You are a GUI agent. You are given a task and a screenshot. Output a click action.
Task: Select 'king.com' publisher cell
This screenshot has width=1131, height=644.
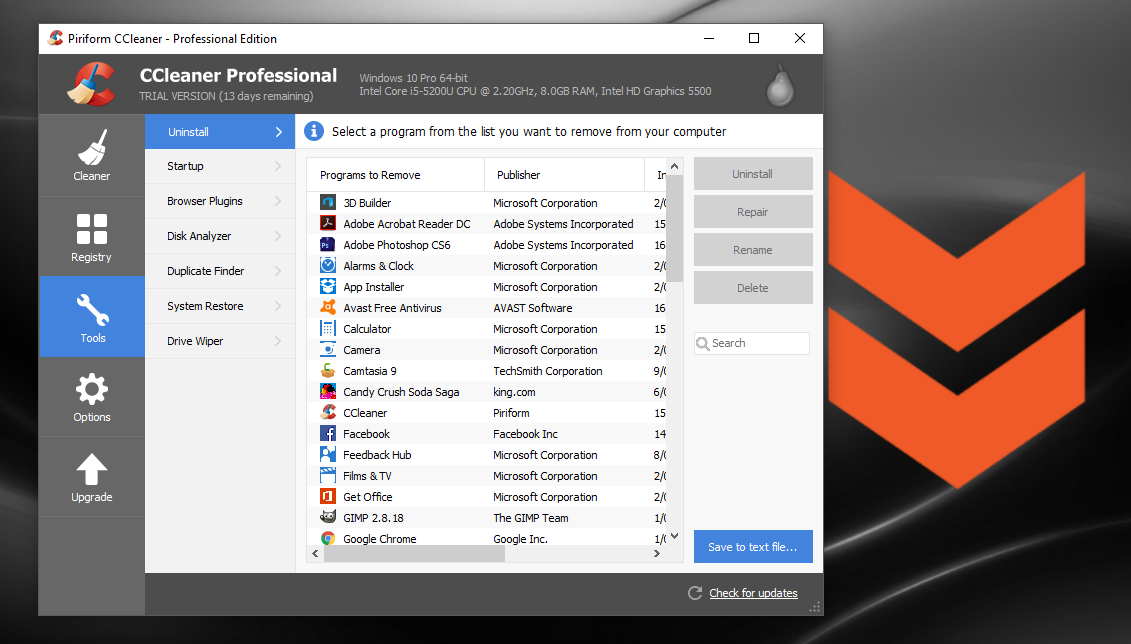514,392
